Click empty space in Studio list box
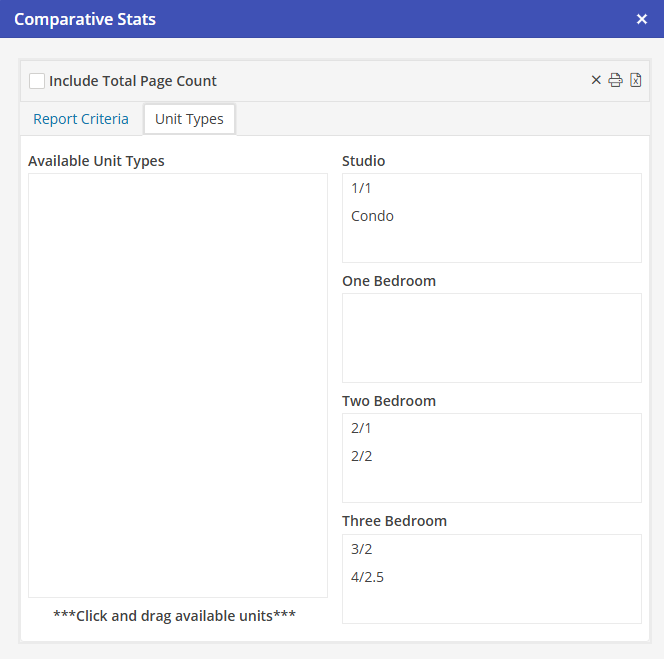Image resolution: width=664 pixels, height=659 pixels. 491,246
